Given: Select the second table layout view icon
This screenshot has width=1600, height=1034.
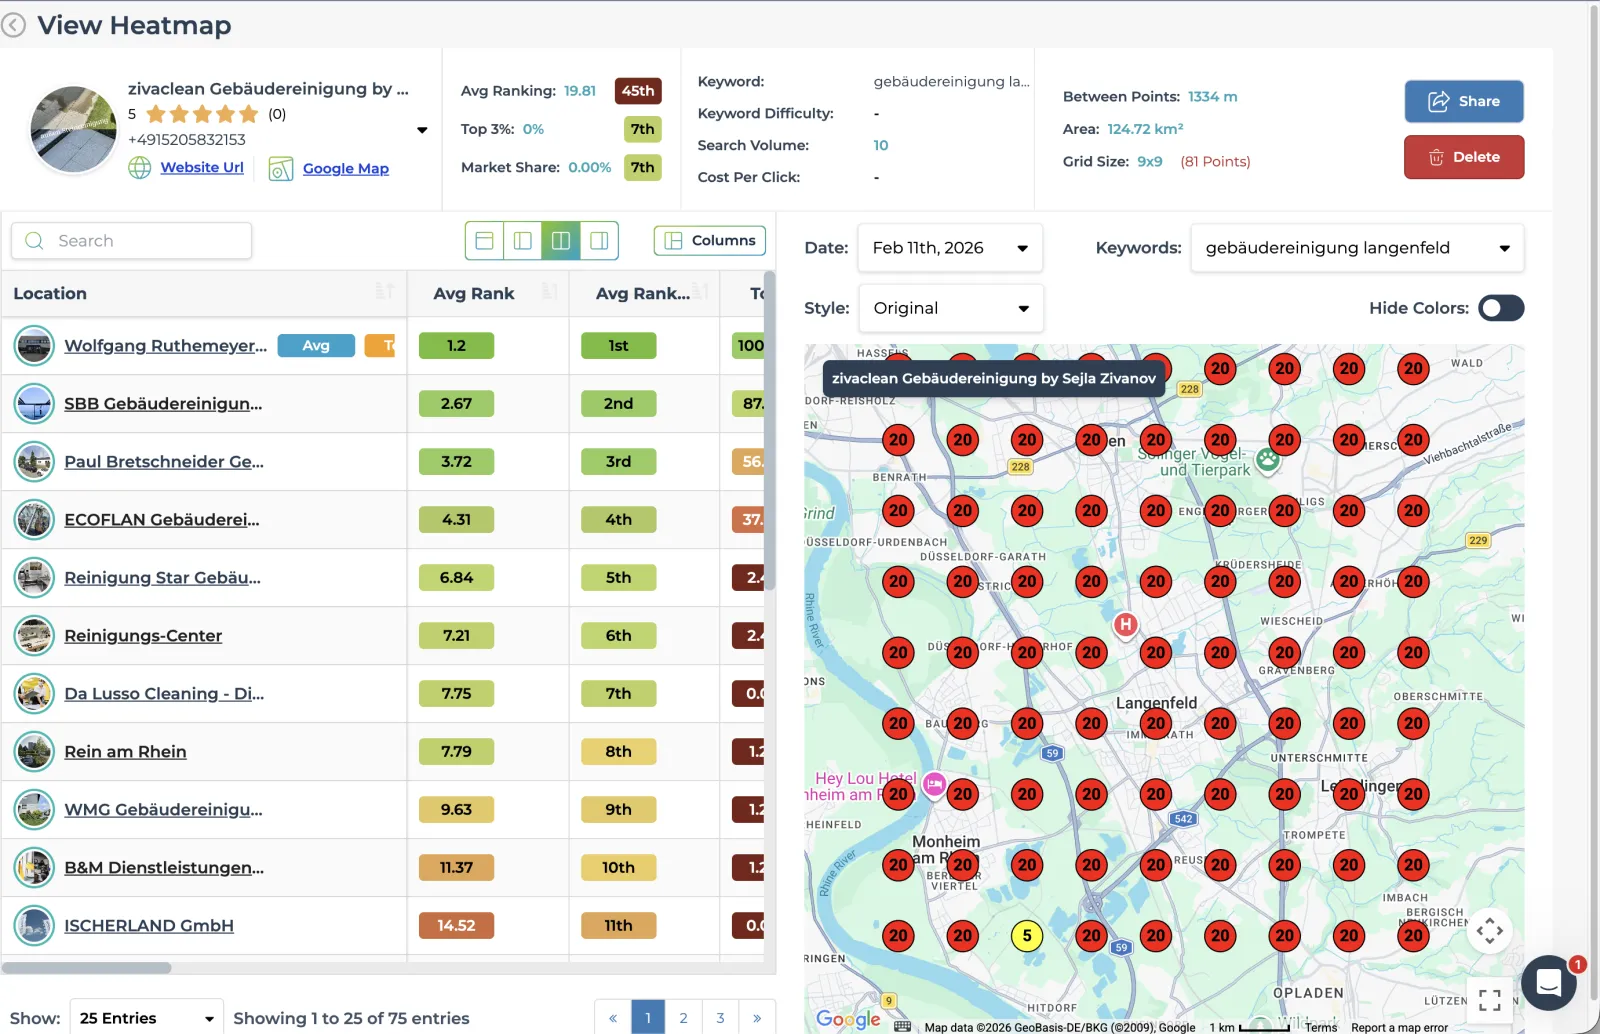Looking at the screenshot, I should [x=522, y=240].
